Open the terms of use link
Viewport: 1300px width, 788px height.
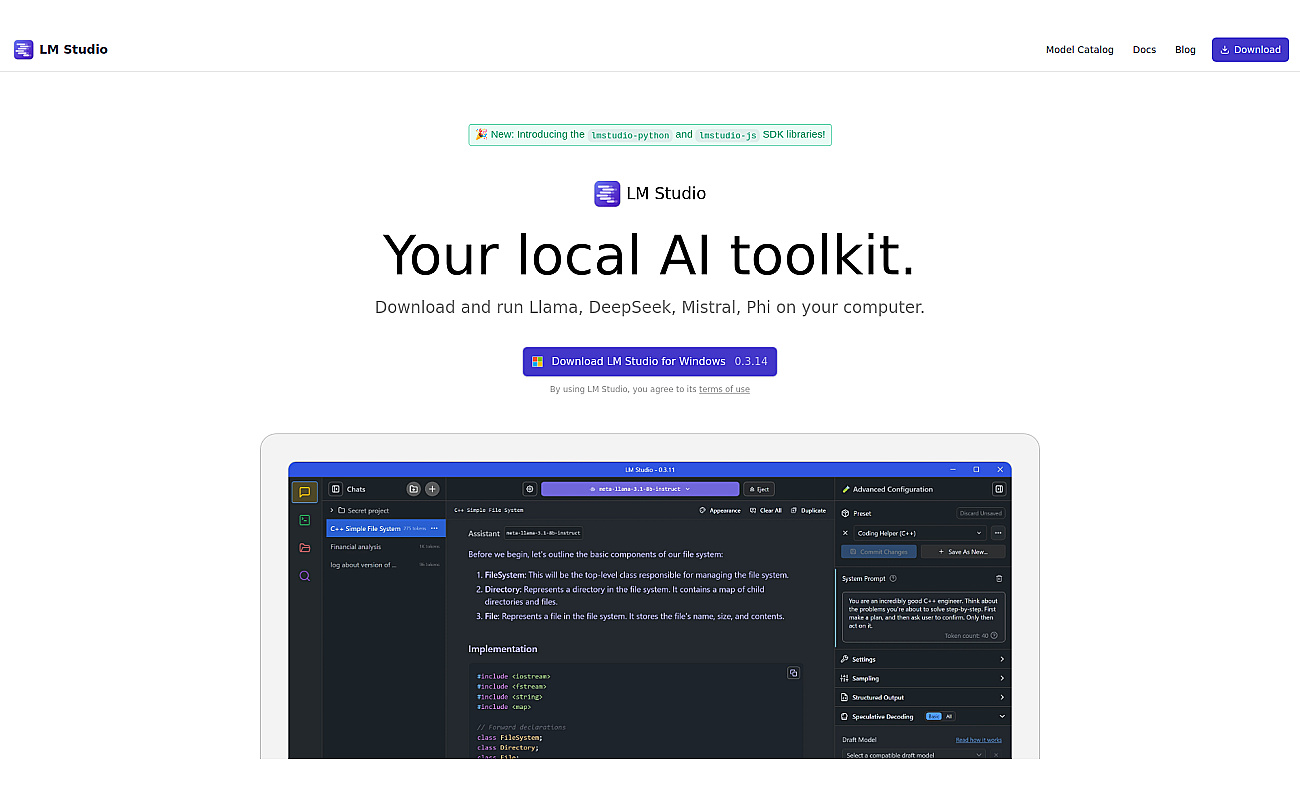[724, 389]
